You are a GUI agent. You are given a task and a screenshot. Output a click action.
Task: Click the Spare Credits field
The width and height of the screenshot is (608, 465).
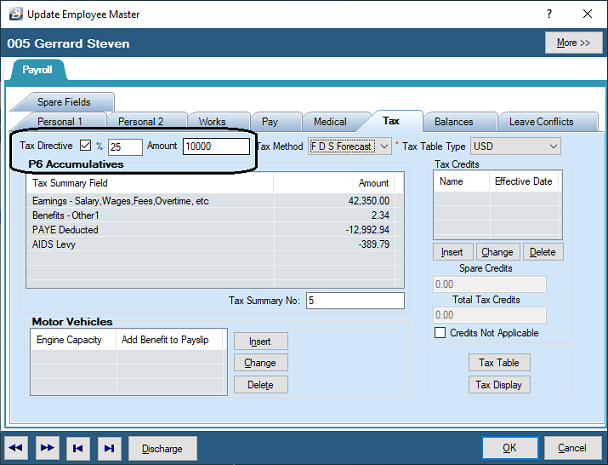point(490,284)
